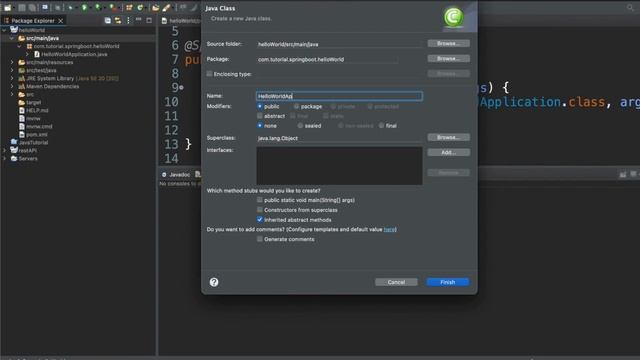This screenshot has height=360, width=640.
Task: Expand Maven Dependencies node
Action: click(12, 86)
